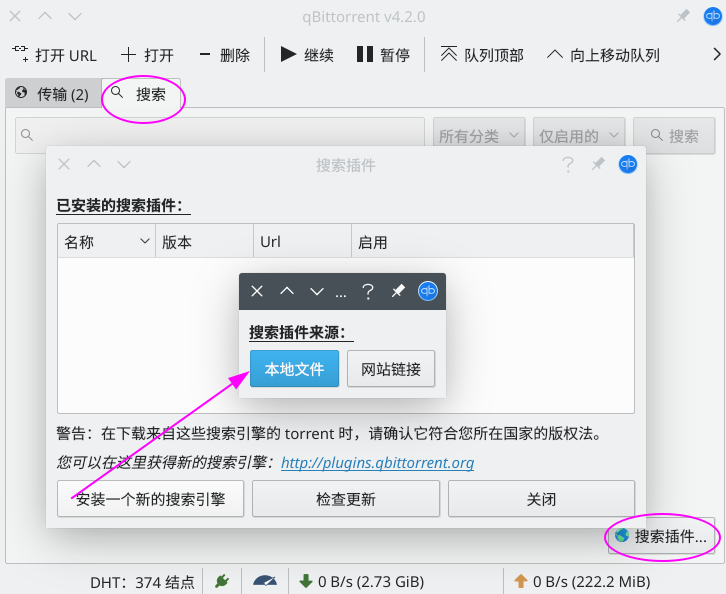Switch to the 传输 (2) tab

pos(52,95)
